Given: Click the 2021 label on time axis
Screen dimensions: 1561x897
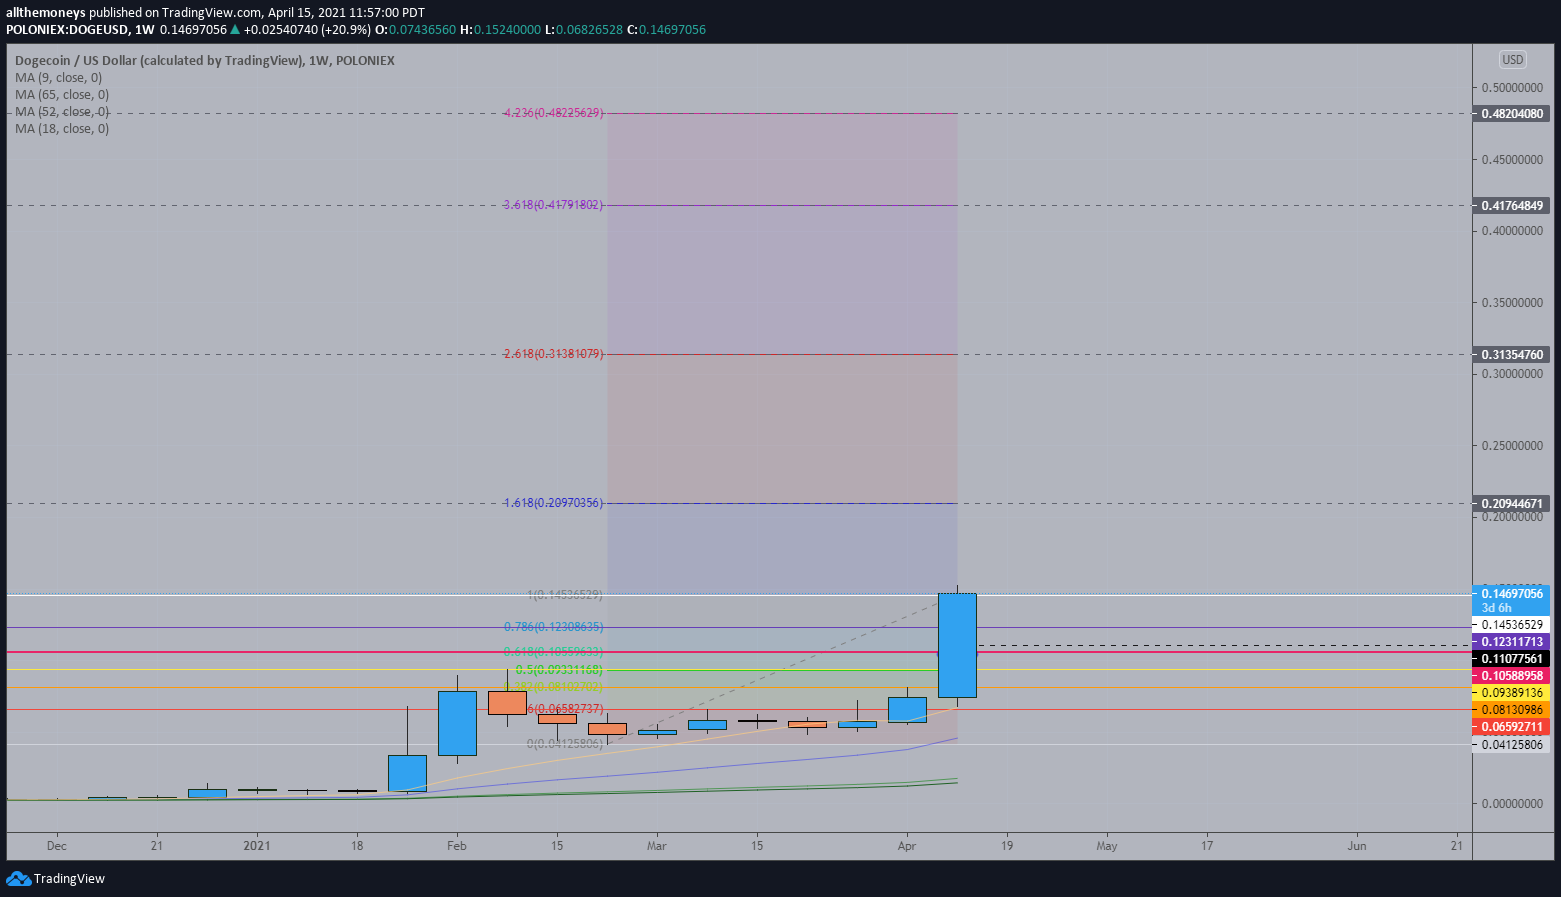Looking at the screenshot, I should [x=257, y=846].
